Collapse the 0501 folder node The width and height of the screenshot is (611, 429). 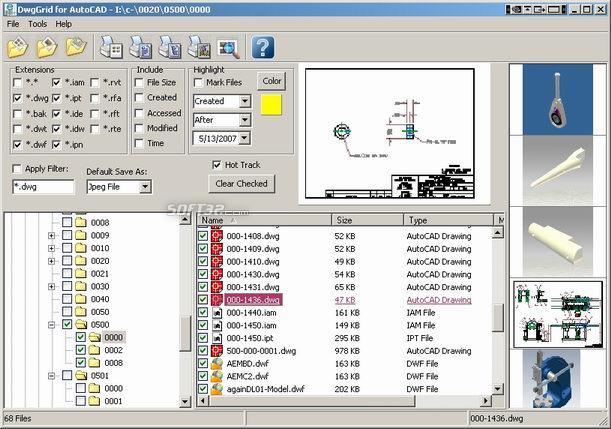[51, 376]
